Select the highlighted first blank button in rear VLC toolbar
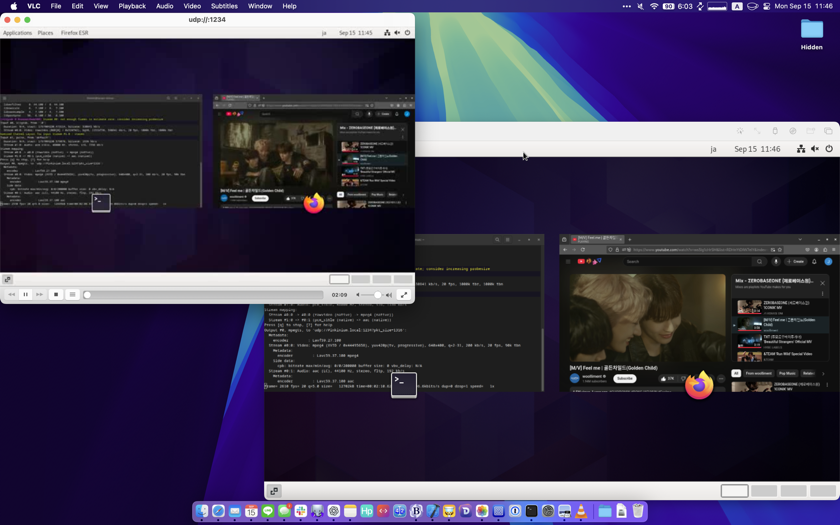This screenshot has width=840, height=525. [734, 491]
